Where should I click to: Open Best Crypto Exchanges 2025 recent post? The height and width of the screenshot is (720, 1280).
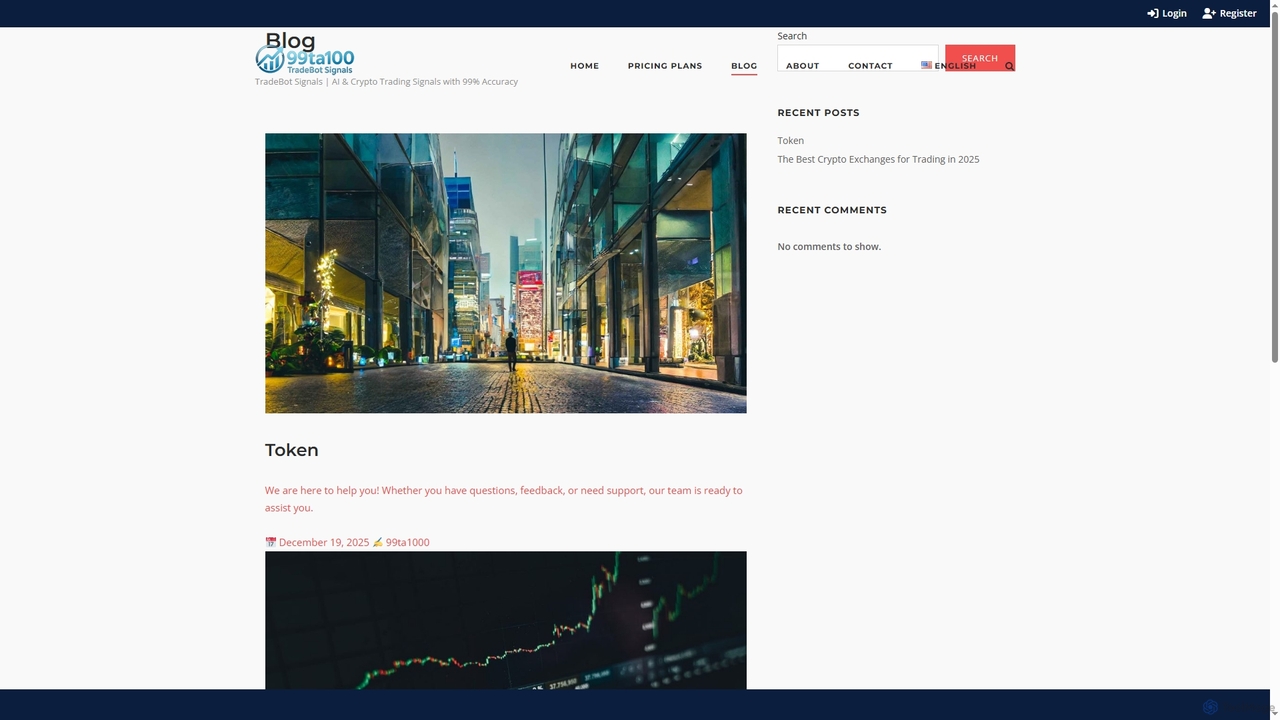pos(878,159)
